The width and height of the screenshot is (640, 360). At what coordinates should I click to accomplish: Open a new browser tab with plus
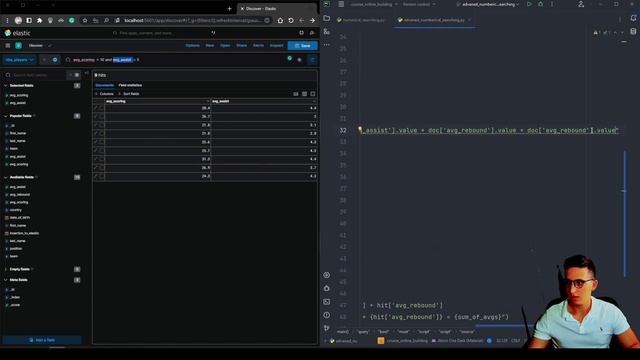click(x=229, y=9)
